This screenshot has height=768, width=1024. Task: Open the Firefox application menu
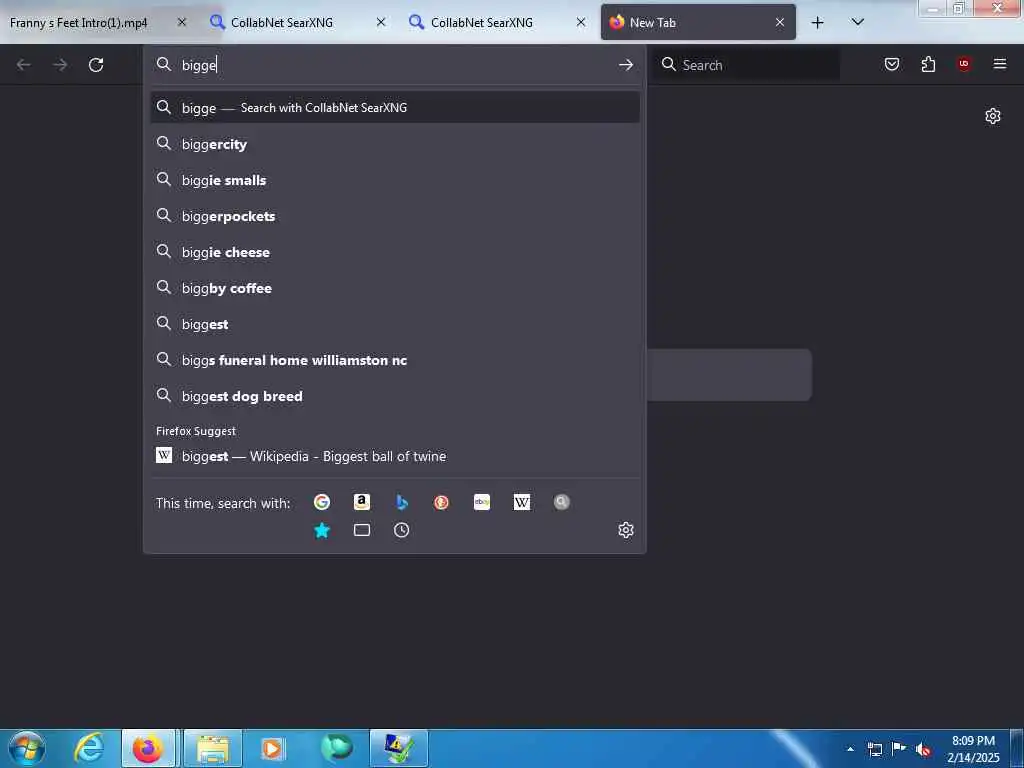click(x=1000, y=64)
